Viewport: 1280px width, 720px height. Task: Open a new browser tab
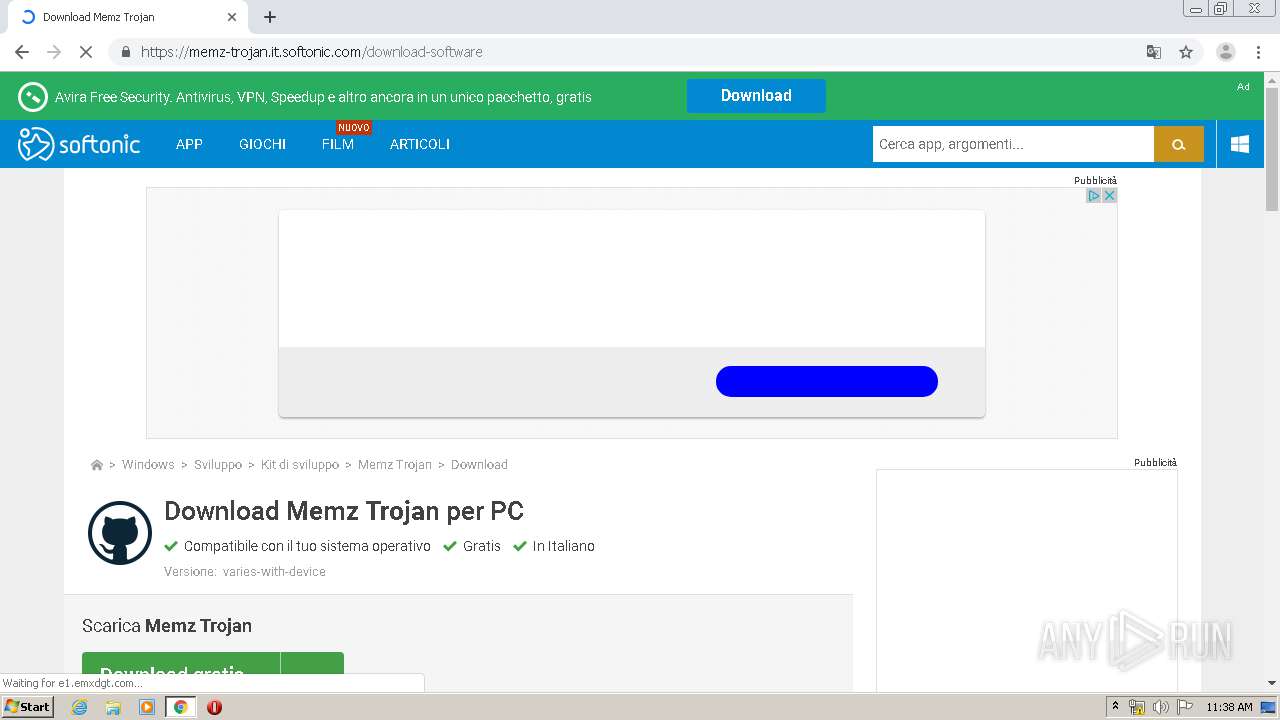pyautogui.click(x=270, y=17)
